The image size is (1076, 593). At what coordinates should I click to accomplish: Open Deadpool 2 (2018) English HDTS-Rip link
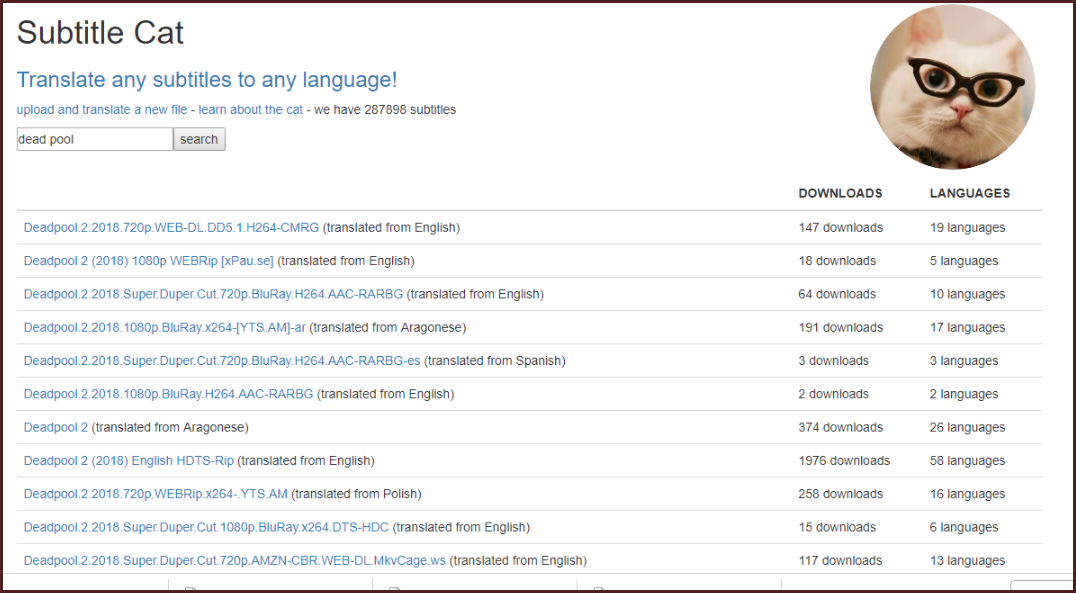[x=129, y=461]
